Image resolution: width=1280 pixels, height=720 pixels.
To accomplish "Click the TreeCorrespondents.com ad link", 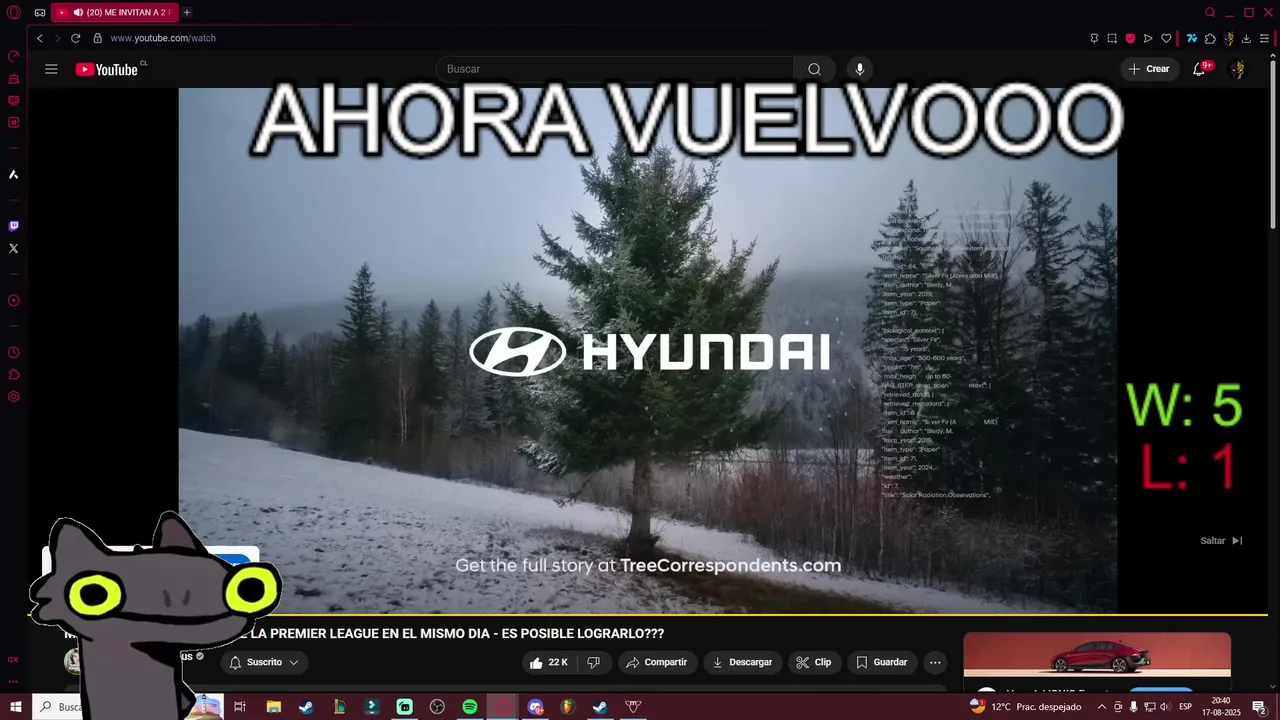I will click(730, 565).
